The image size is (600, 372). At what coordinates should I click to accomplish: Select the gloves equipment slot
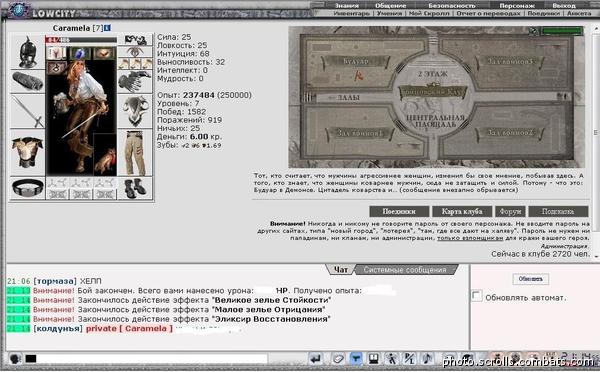tap(135, 82)
